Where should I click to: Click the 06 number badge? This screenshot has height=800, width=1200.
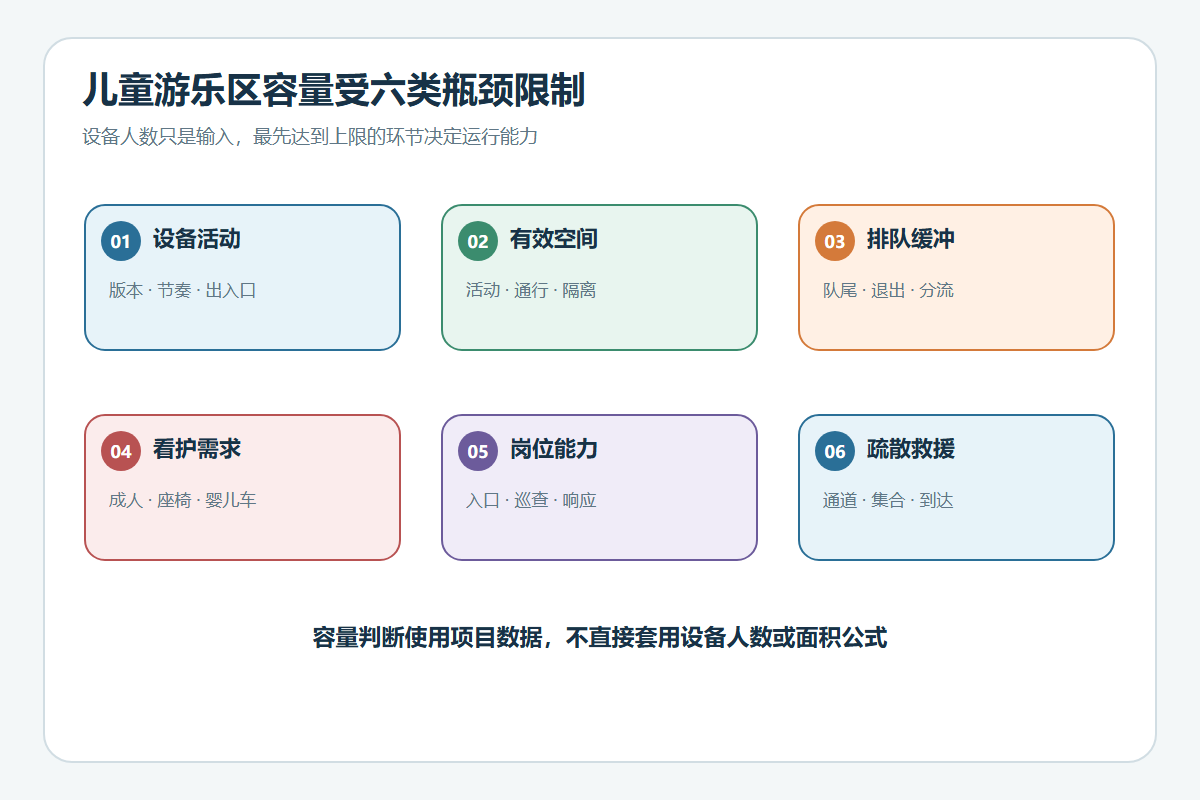(835, 451)
